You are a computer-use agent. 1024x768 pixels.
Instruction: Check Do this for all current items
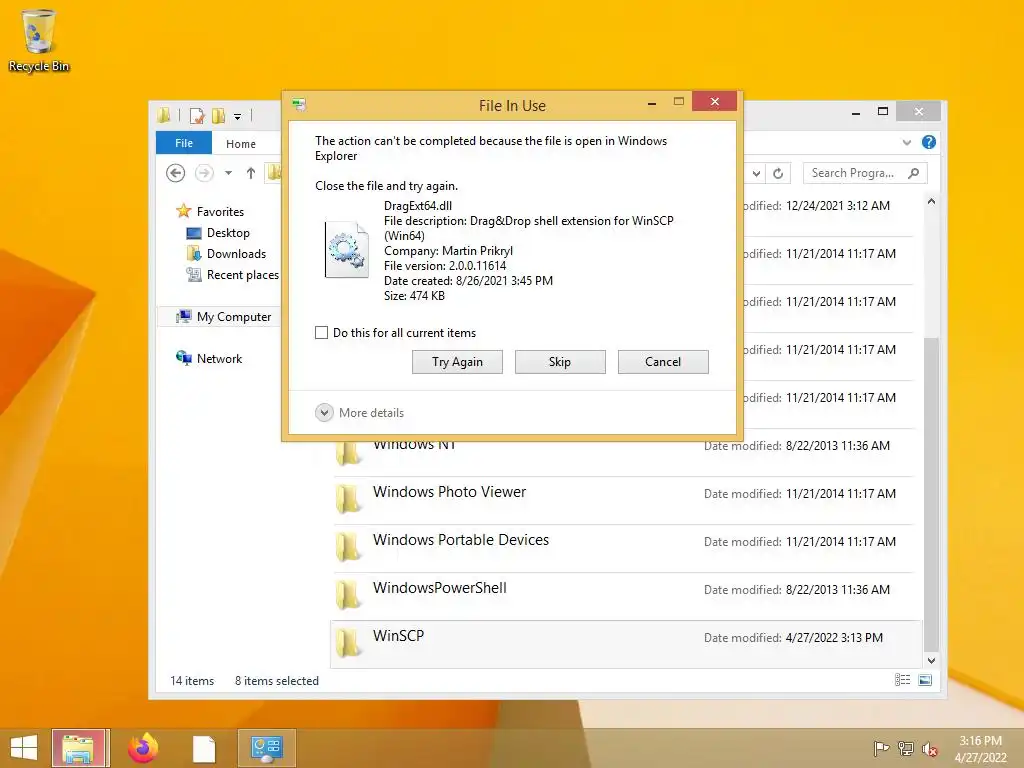click(321, 332)
